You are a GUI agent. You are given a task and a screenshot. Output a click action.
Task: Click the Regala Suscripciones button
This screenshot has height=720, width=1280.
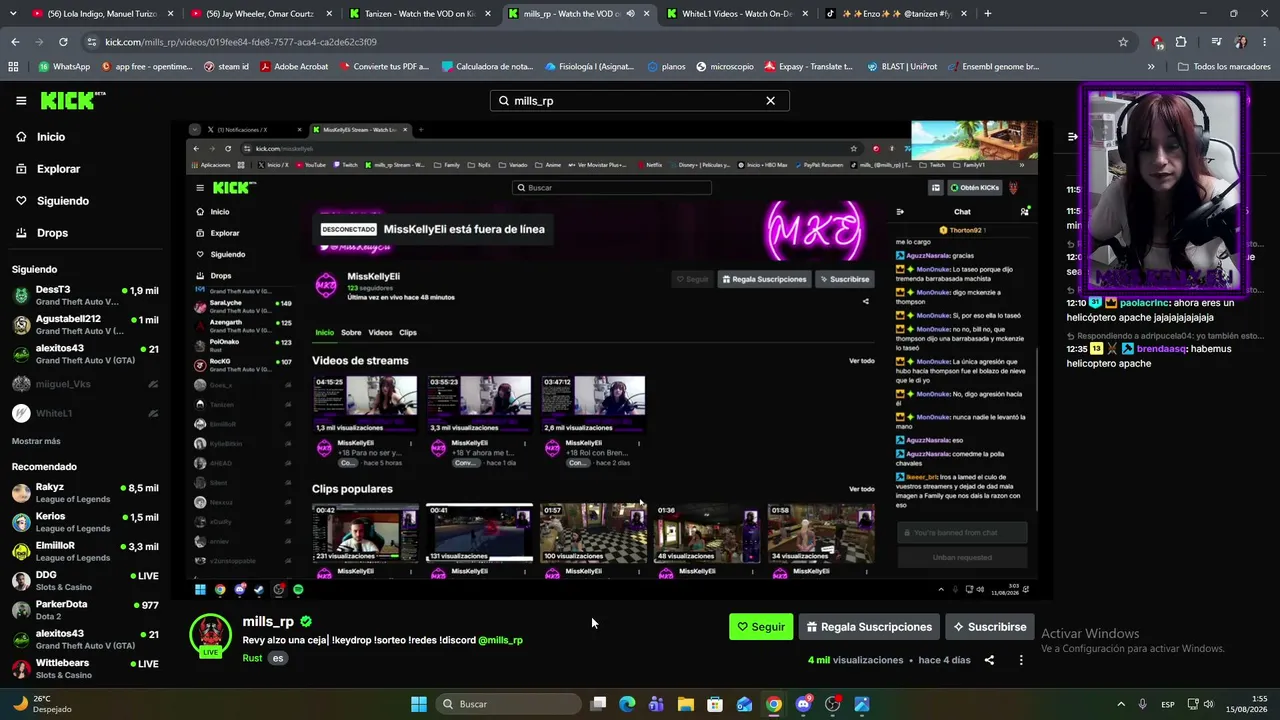tap(869, 627)
